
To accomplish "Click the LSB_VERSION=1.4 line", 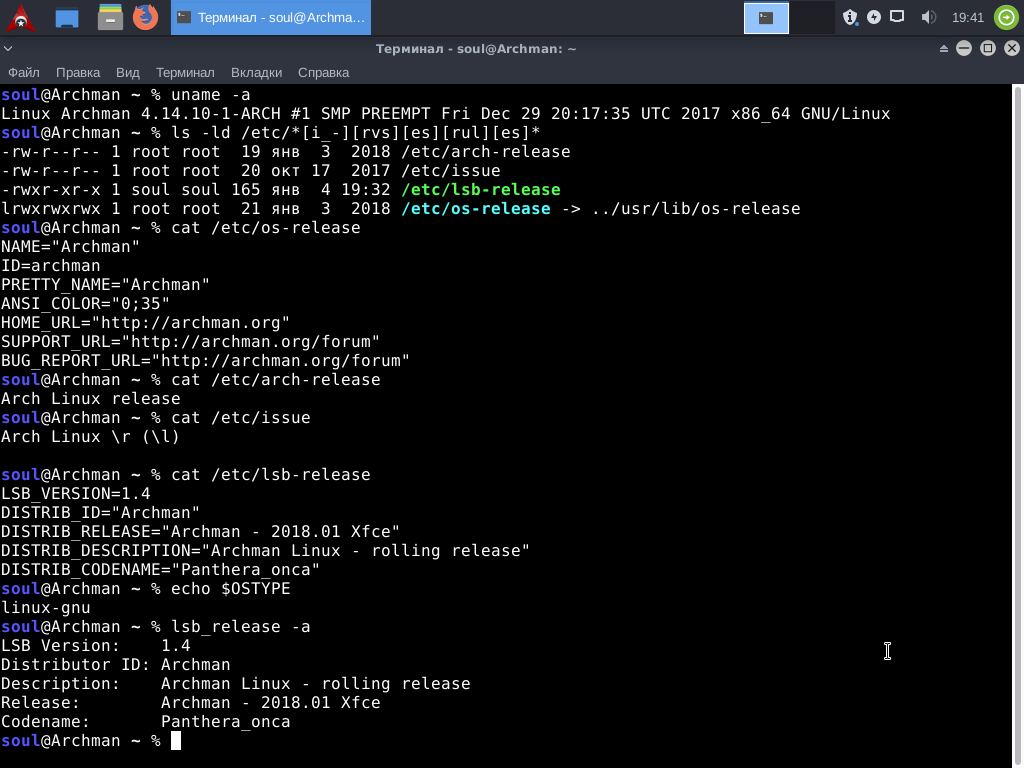I will 75,494.
